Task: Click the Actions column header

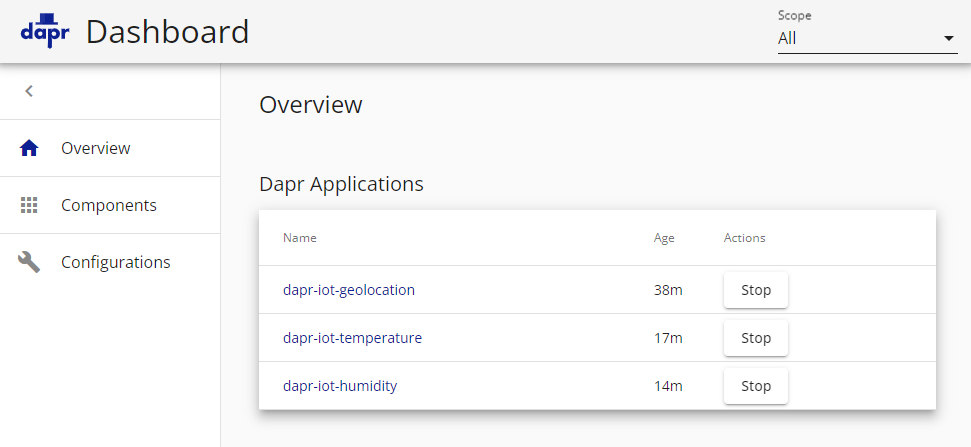Action: pos(744,238)
